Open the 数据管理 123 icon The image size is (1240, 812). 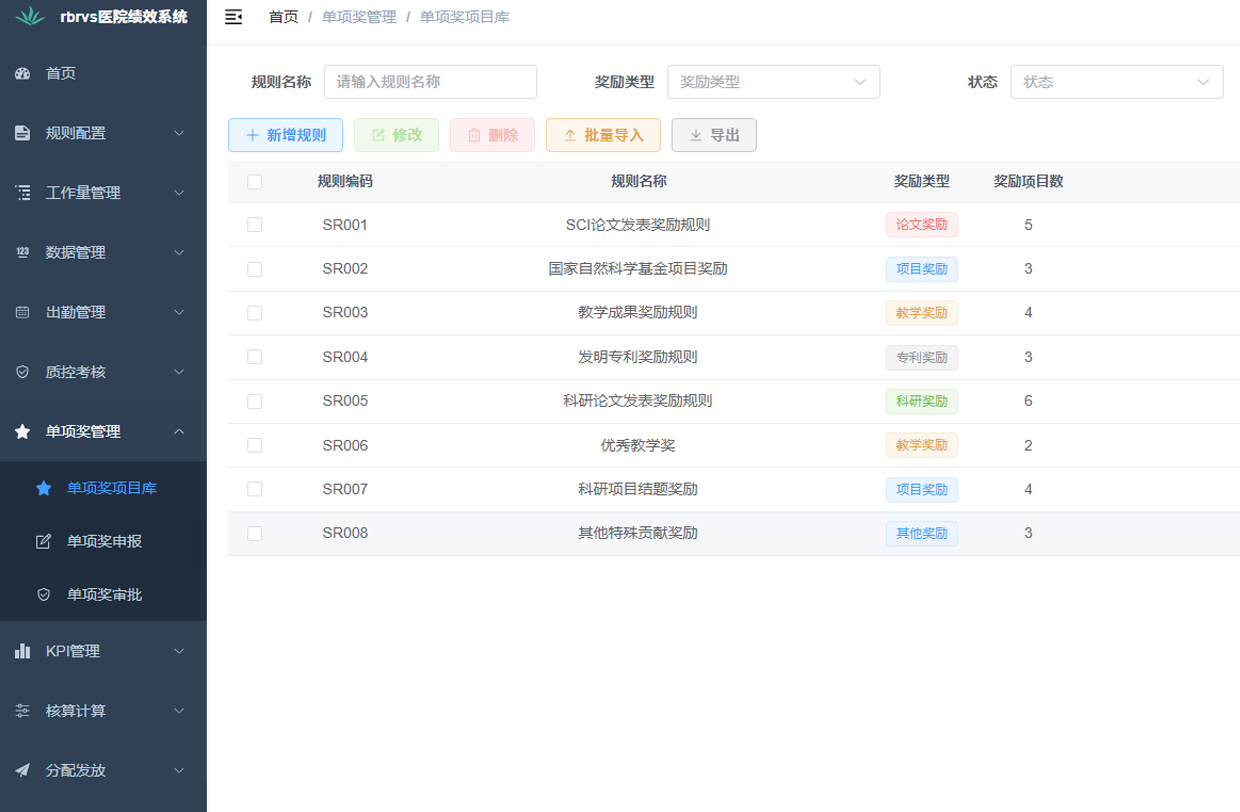click(x=21, y=252)
